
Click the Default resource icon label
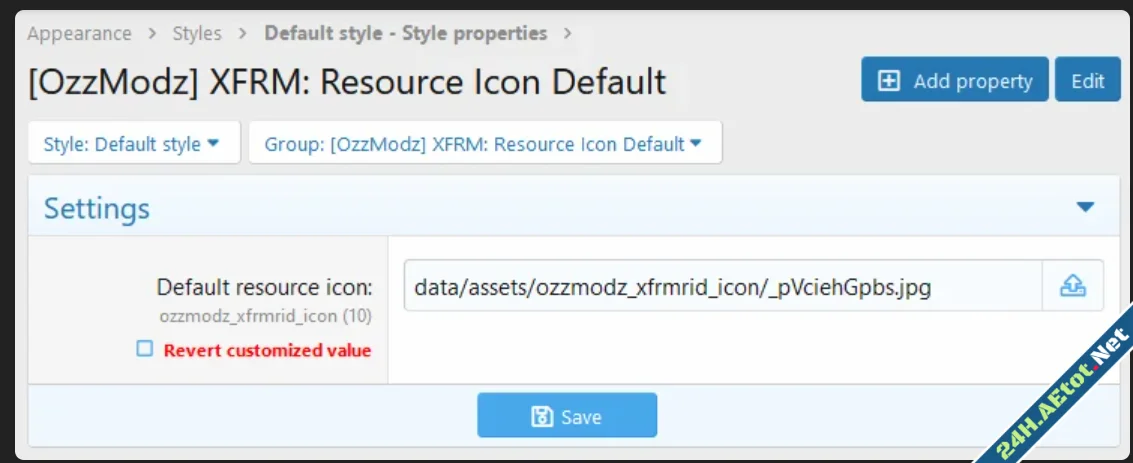(x=264, y=288)
